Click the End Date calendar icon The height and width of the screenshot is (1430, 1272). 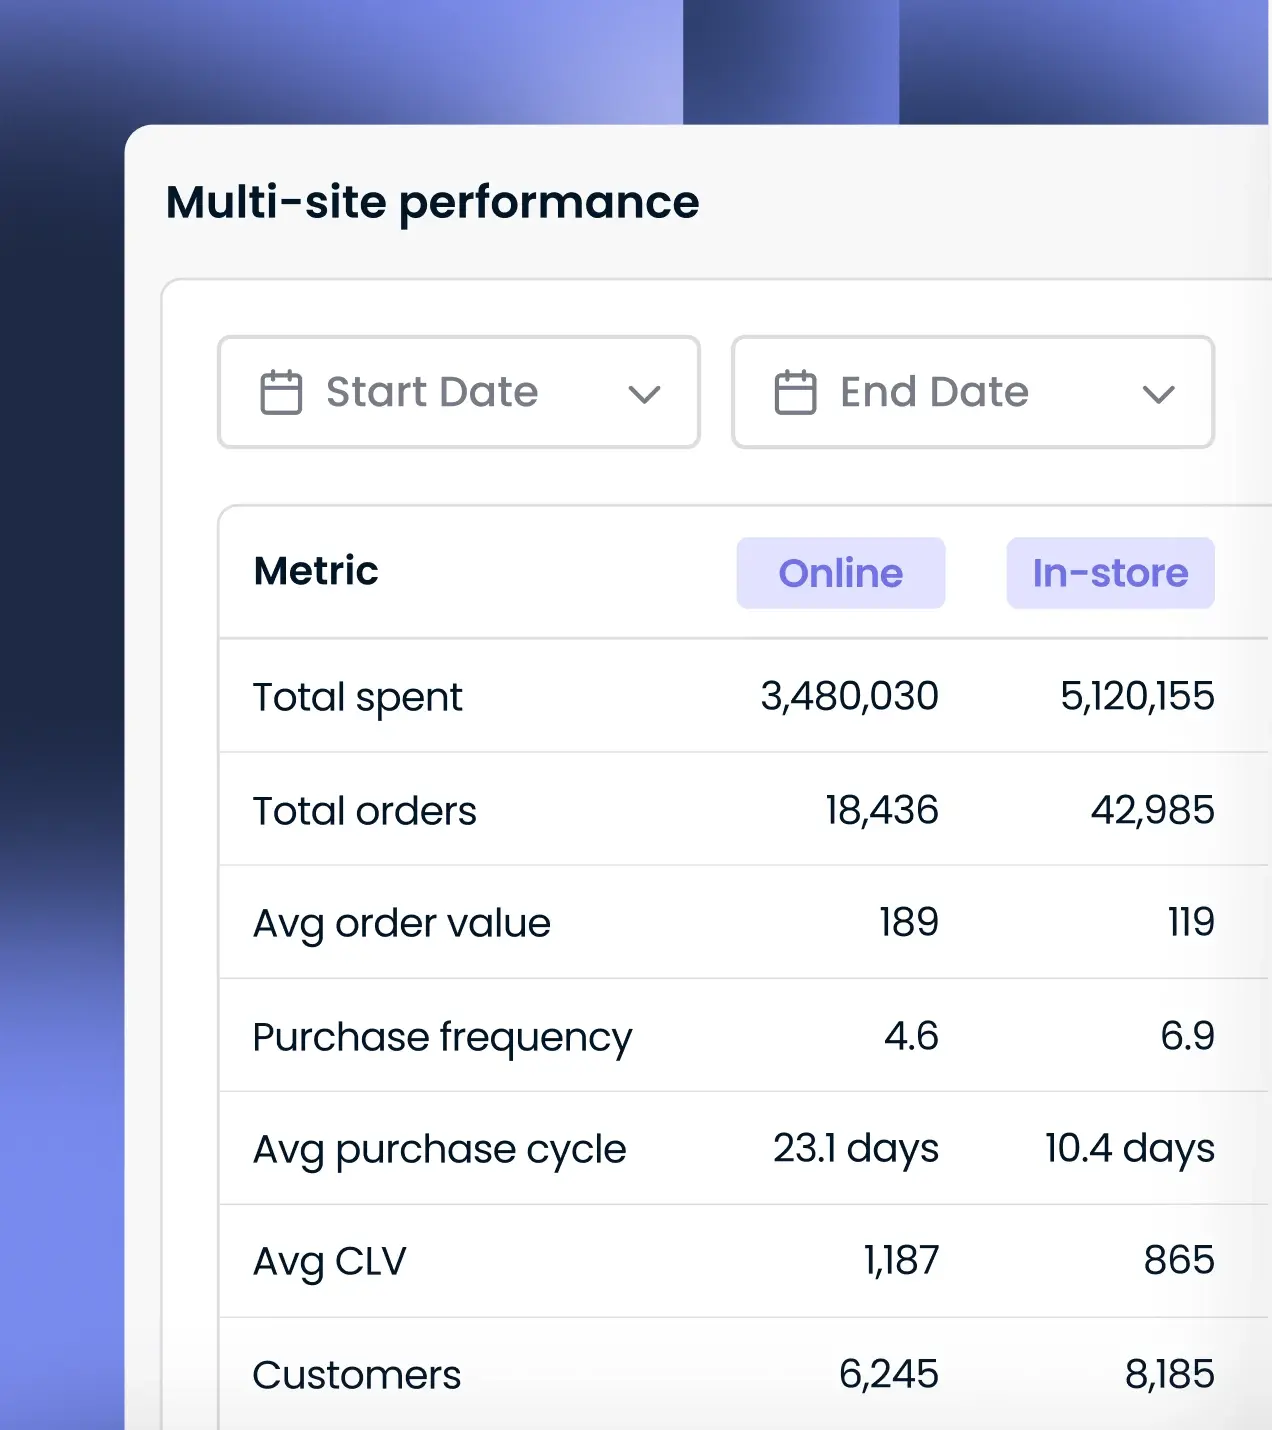point(797,392)
